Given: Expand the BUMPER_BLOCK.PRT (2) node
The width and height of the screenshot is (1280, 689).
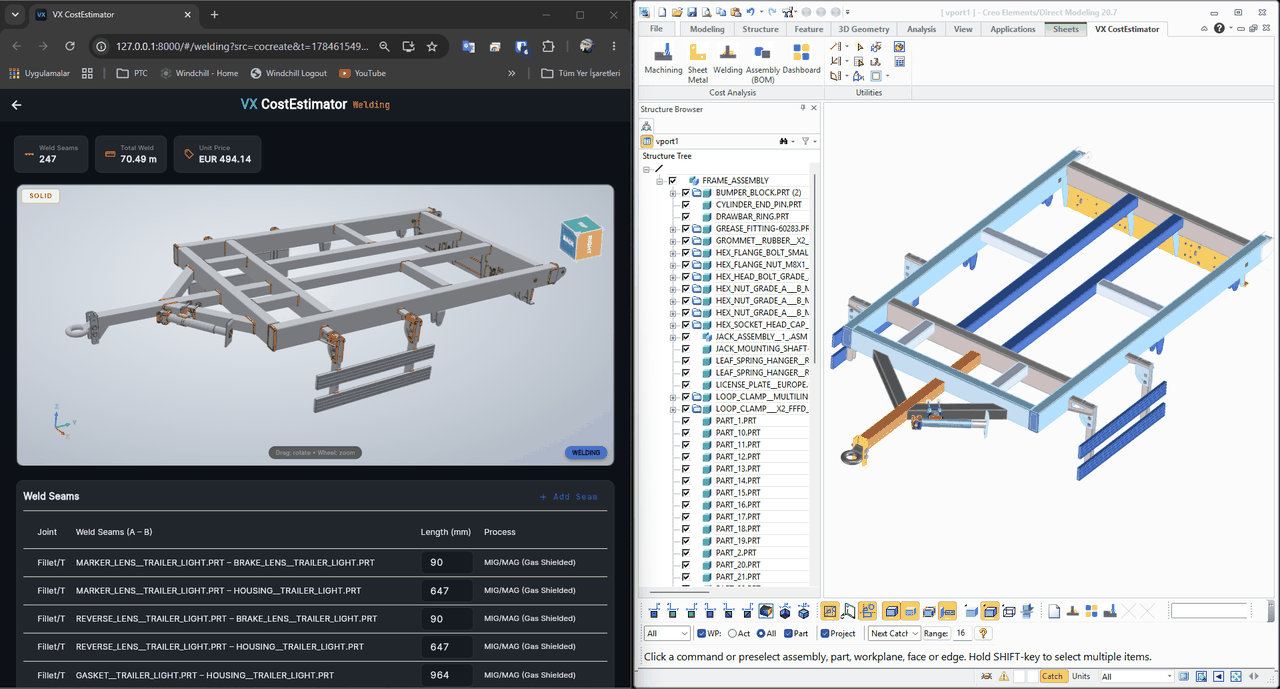Looking at the screenshot, I should point(673,193).
